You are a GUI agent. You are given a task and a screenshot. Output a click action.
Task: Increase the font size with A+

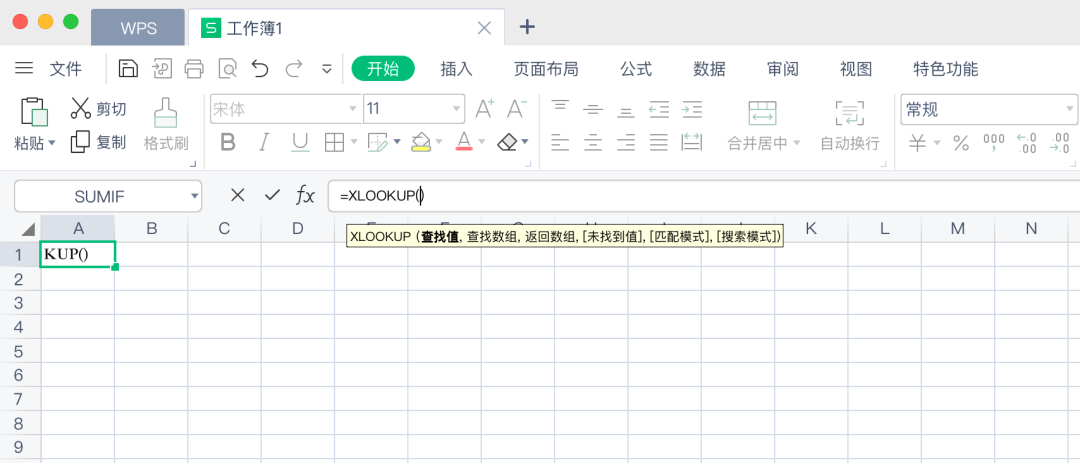point(485,109)
